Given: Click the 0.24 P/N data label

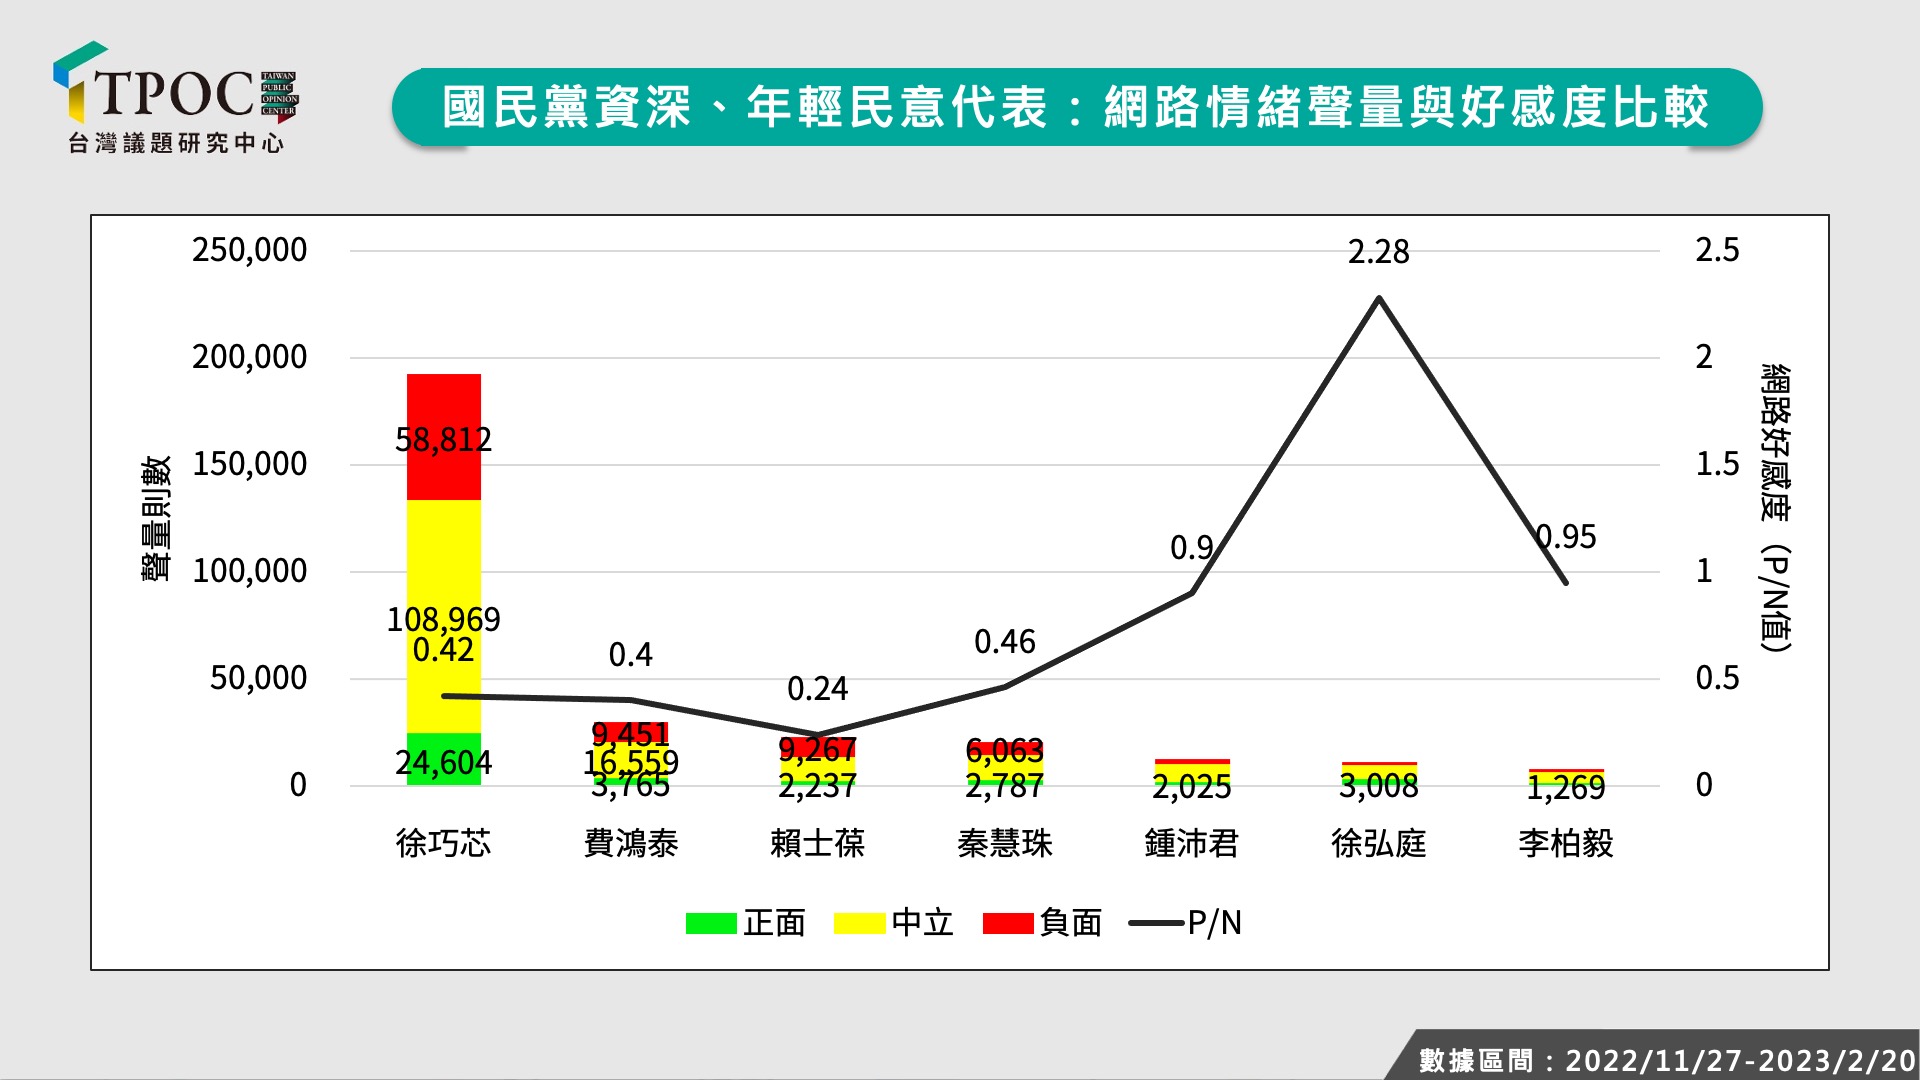Looking at the screenshot, I should pyautogui.click(x=818, y=689).
